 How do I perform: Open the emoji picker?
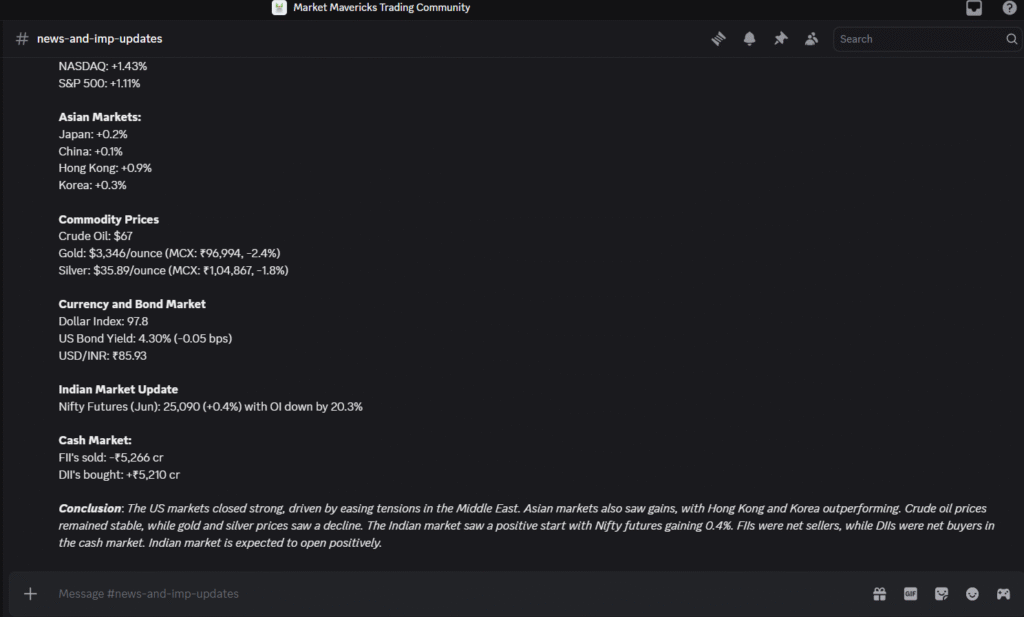[x=972, y=593]
